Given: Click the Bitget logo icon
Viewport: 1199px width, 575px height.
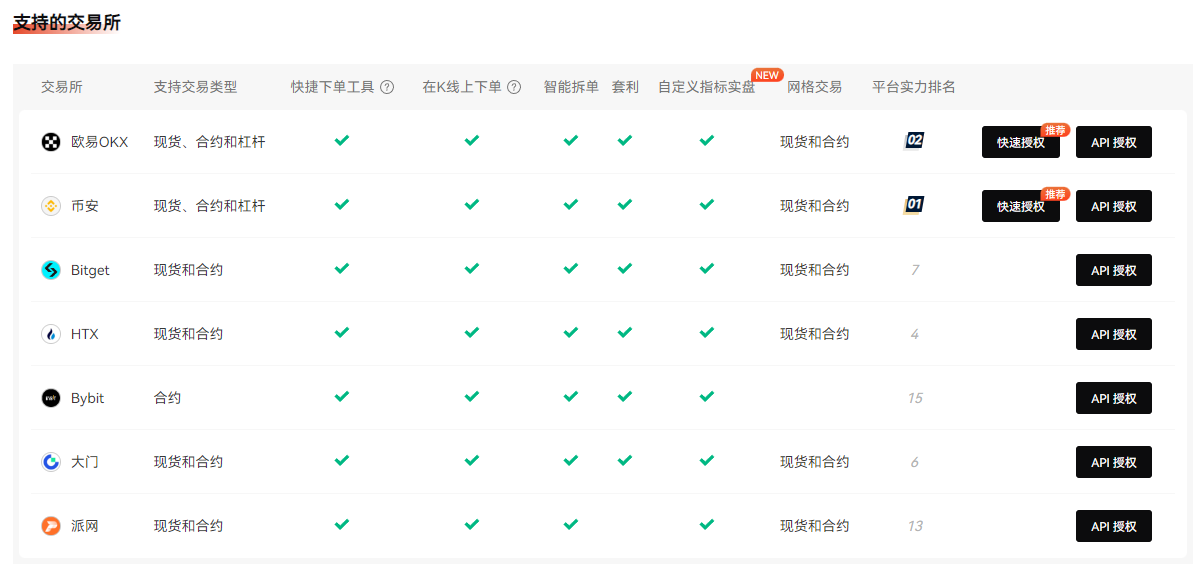Looking at the screenshot, I should [50, 270].
